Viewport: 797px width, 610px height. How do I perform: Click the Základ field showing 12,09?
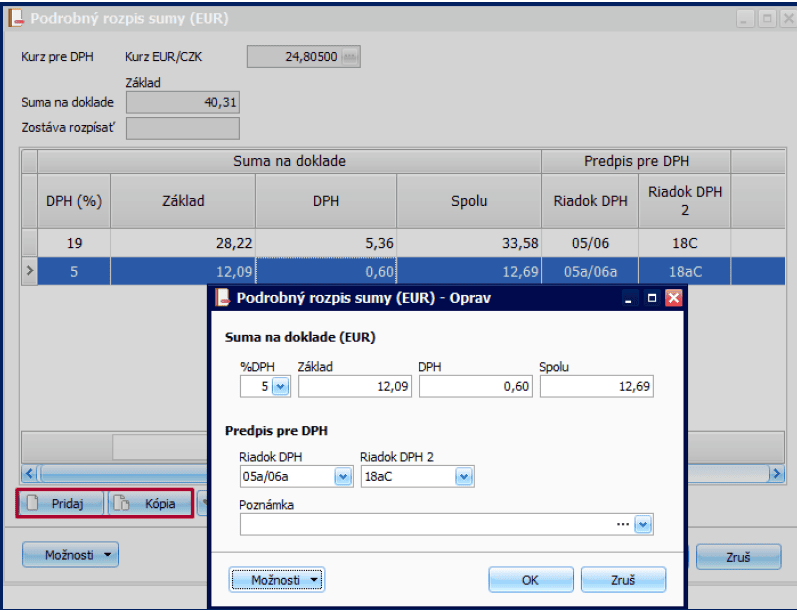click(x=355, y=387)
